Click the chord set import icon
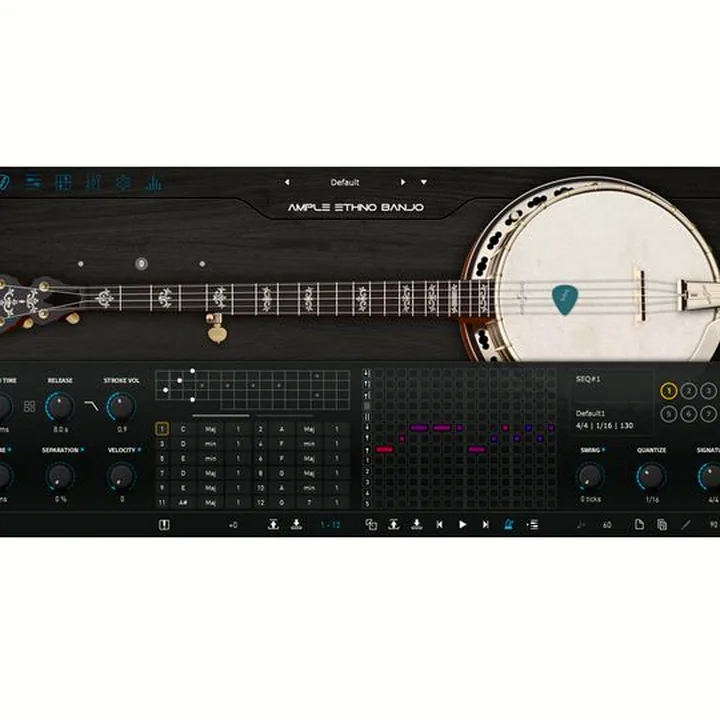Viewport: 720px width, 720px height. point(297,524)
